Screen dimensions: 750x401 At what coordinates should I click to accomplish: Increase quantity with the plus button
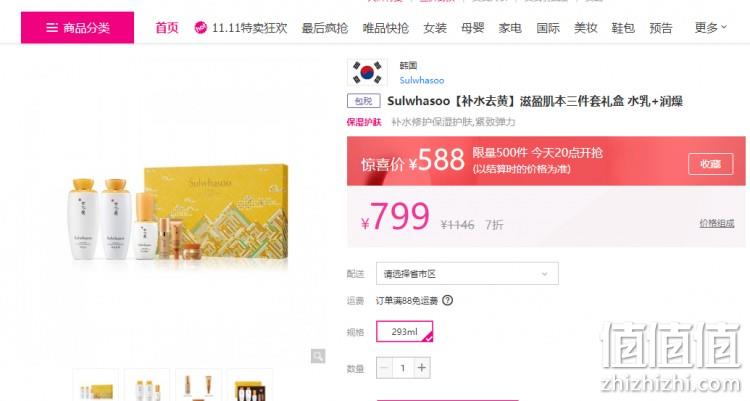coord(421,368)
